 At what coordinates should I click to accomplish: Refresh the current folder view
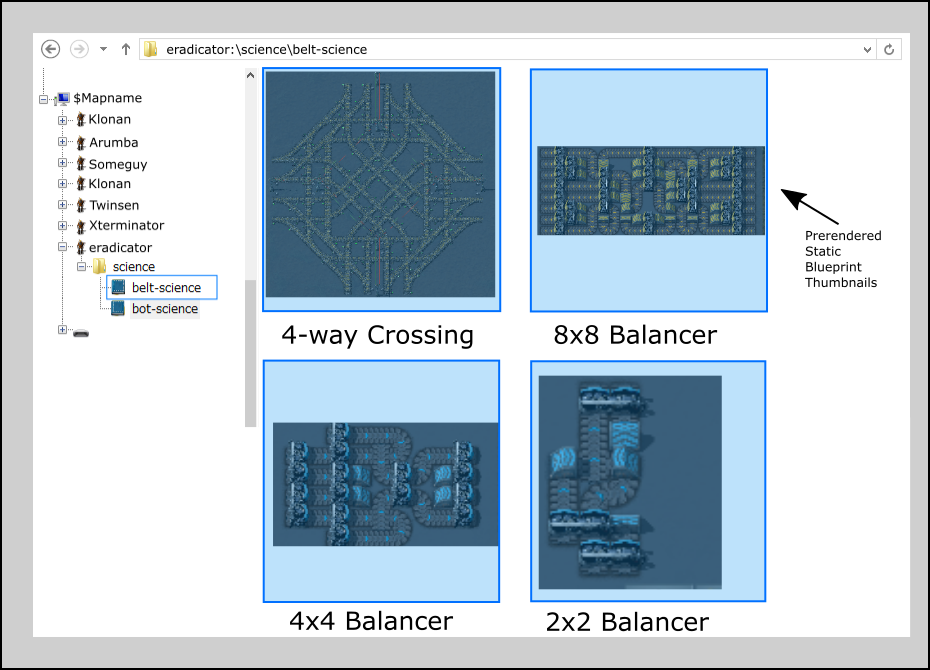click(x=888, y=50)
